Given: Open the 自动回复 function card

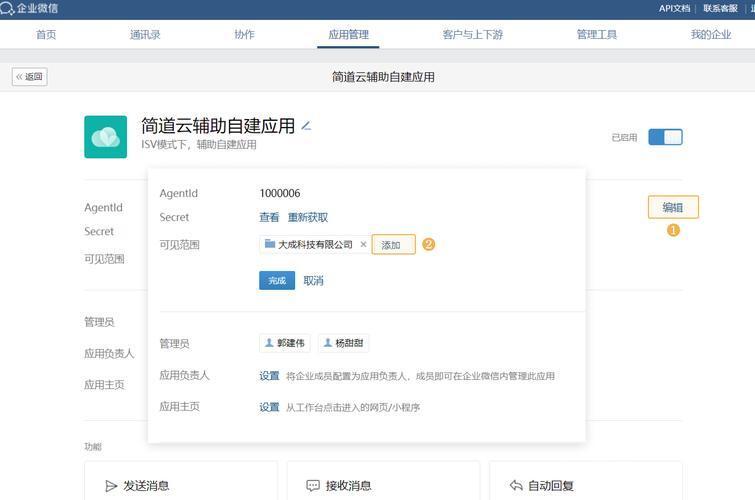Looking at the screenshot, I should pyautogui.click(x=586, y=481).
